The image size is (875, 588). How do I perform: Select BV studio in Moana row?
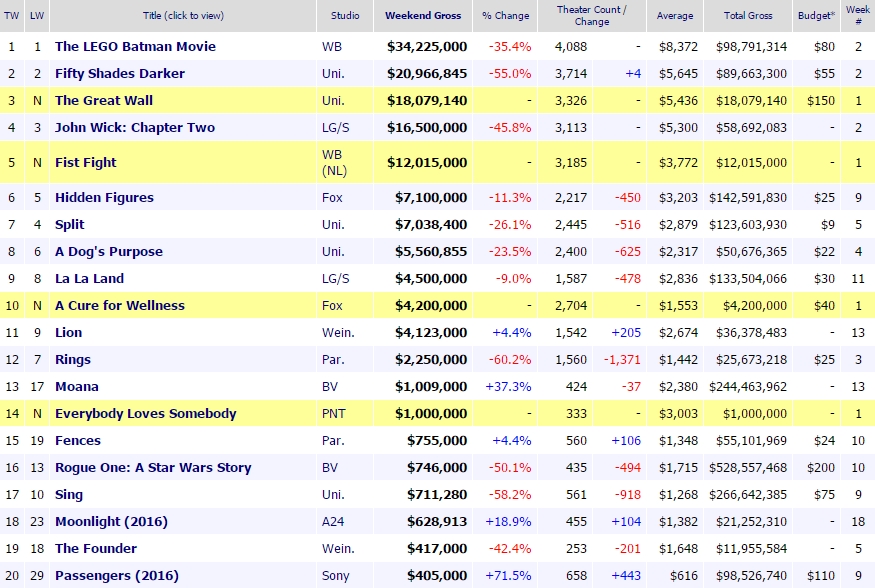coord(330,387)
